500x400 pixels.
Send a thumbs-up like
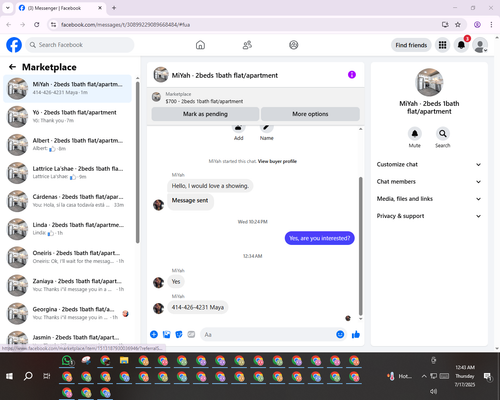click(x=356, y=334)
